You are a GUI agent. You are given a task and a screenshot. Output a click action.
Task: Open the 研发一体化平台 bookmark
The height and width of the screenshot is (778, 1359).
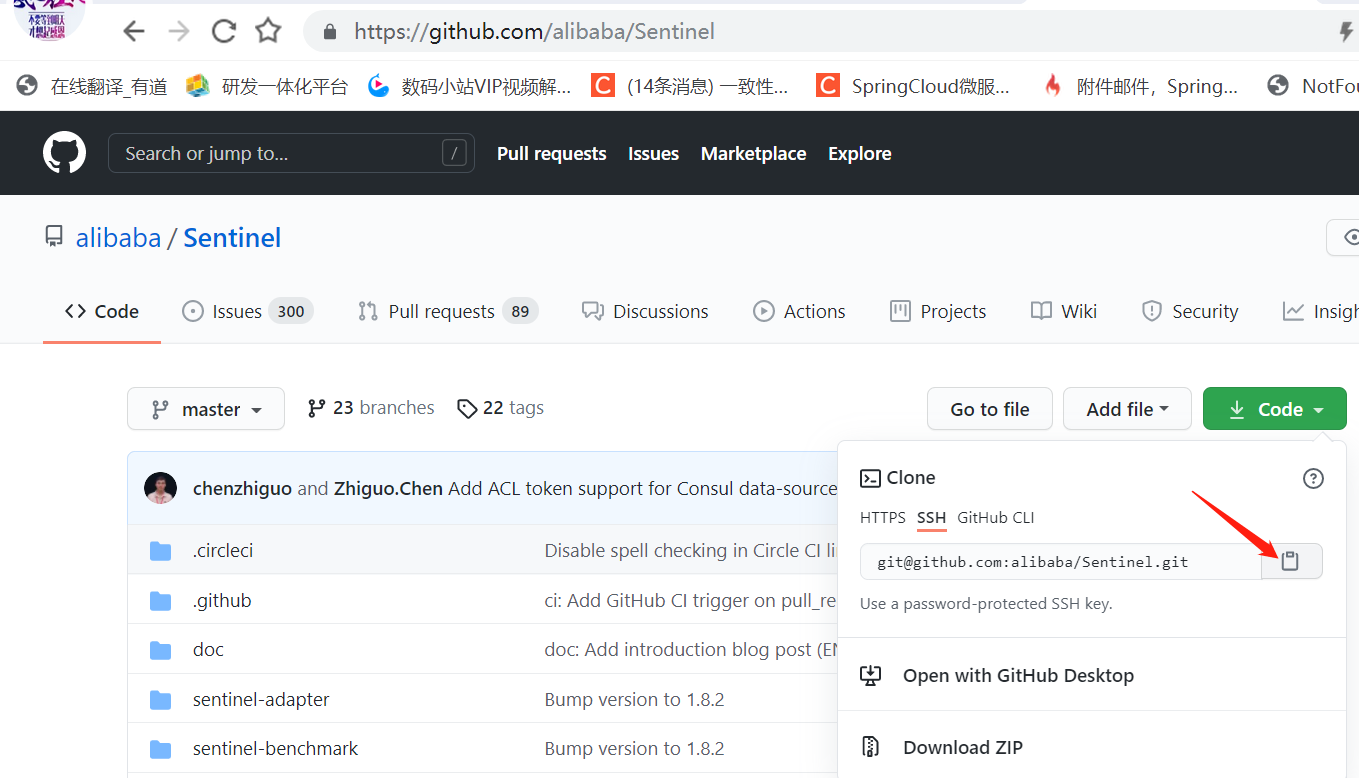[267, 87]
